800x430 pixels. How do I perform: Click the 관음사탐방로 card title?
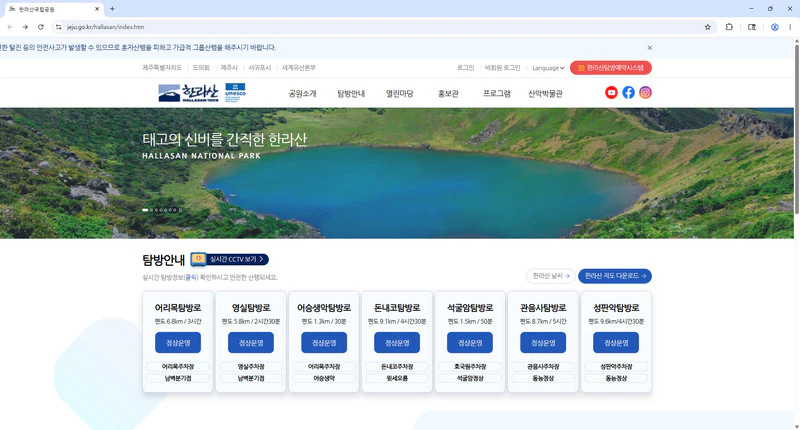pyautogui.click(x=543, y=308)
